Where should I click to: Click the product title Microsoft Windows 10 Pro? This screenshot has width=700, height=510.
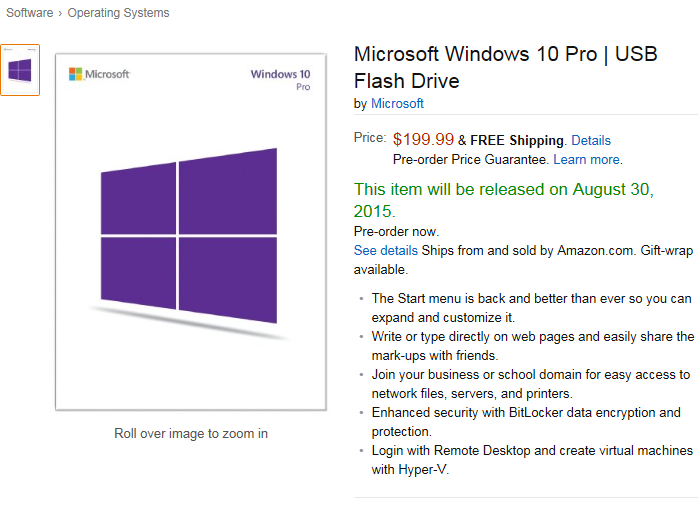pyautogui.click(x=505, y=67)
